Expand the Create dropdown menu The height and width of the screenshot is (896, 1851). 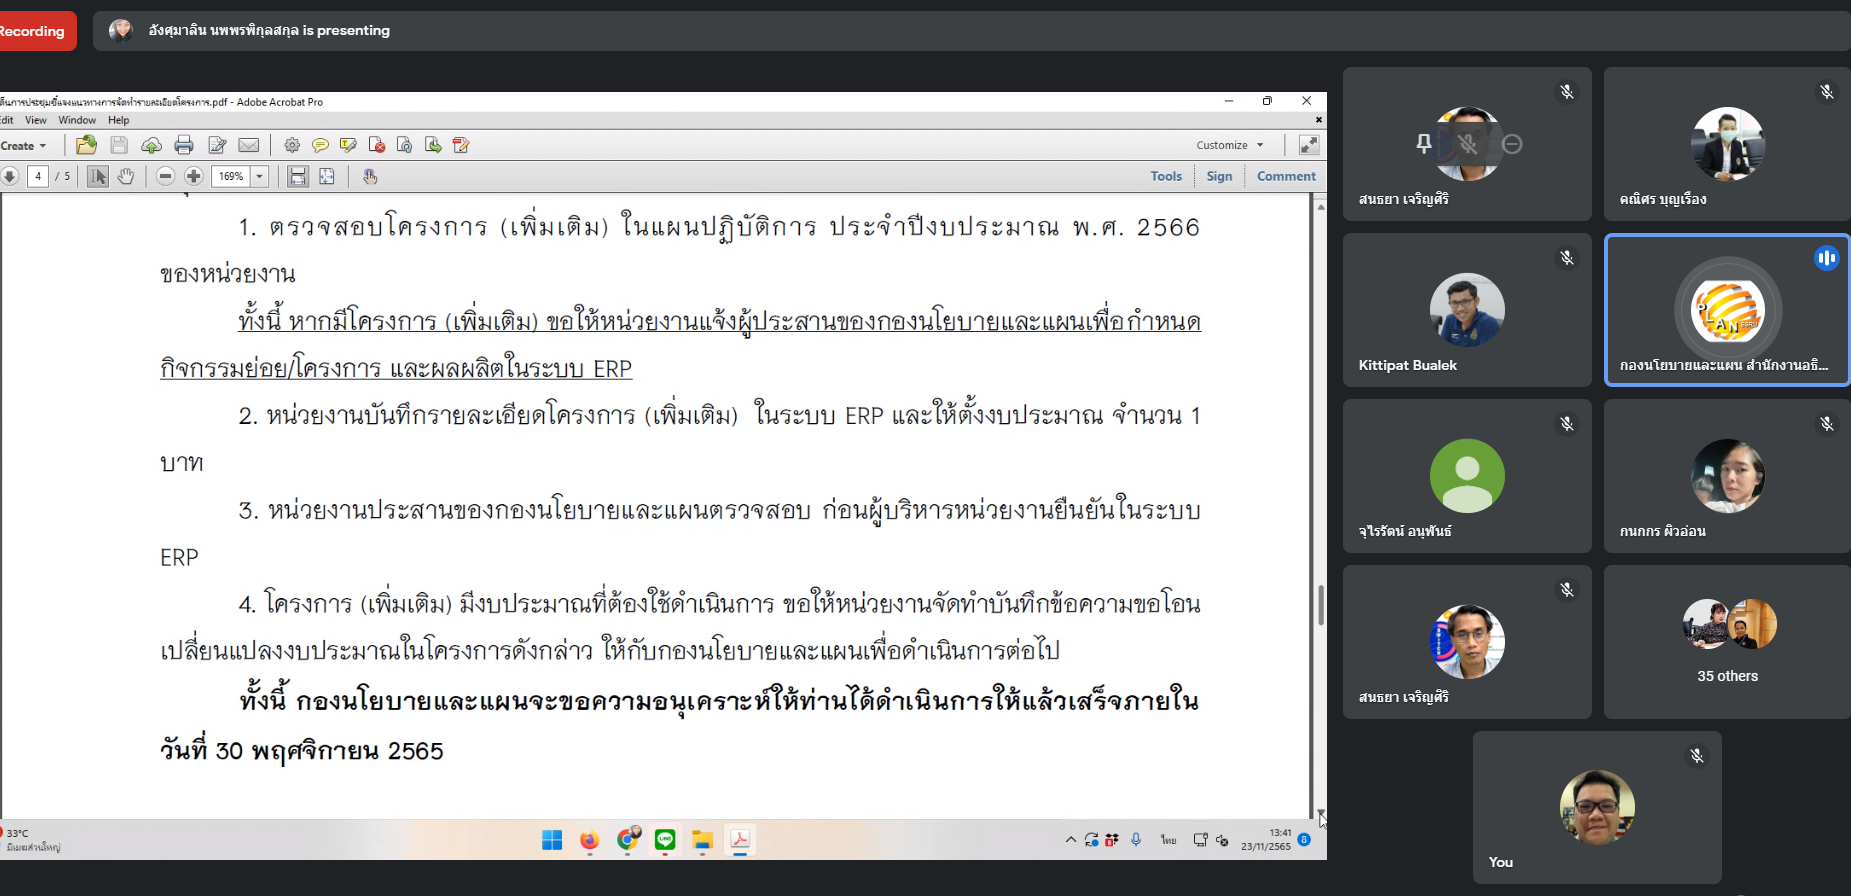pos(24,145)
